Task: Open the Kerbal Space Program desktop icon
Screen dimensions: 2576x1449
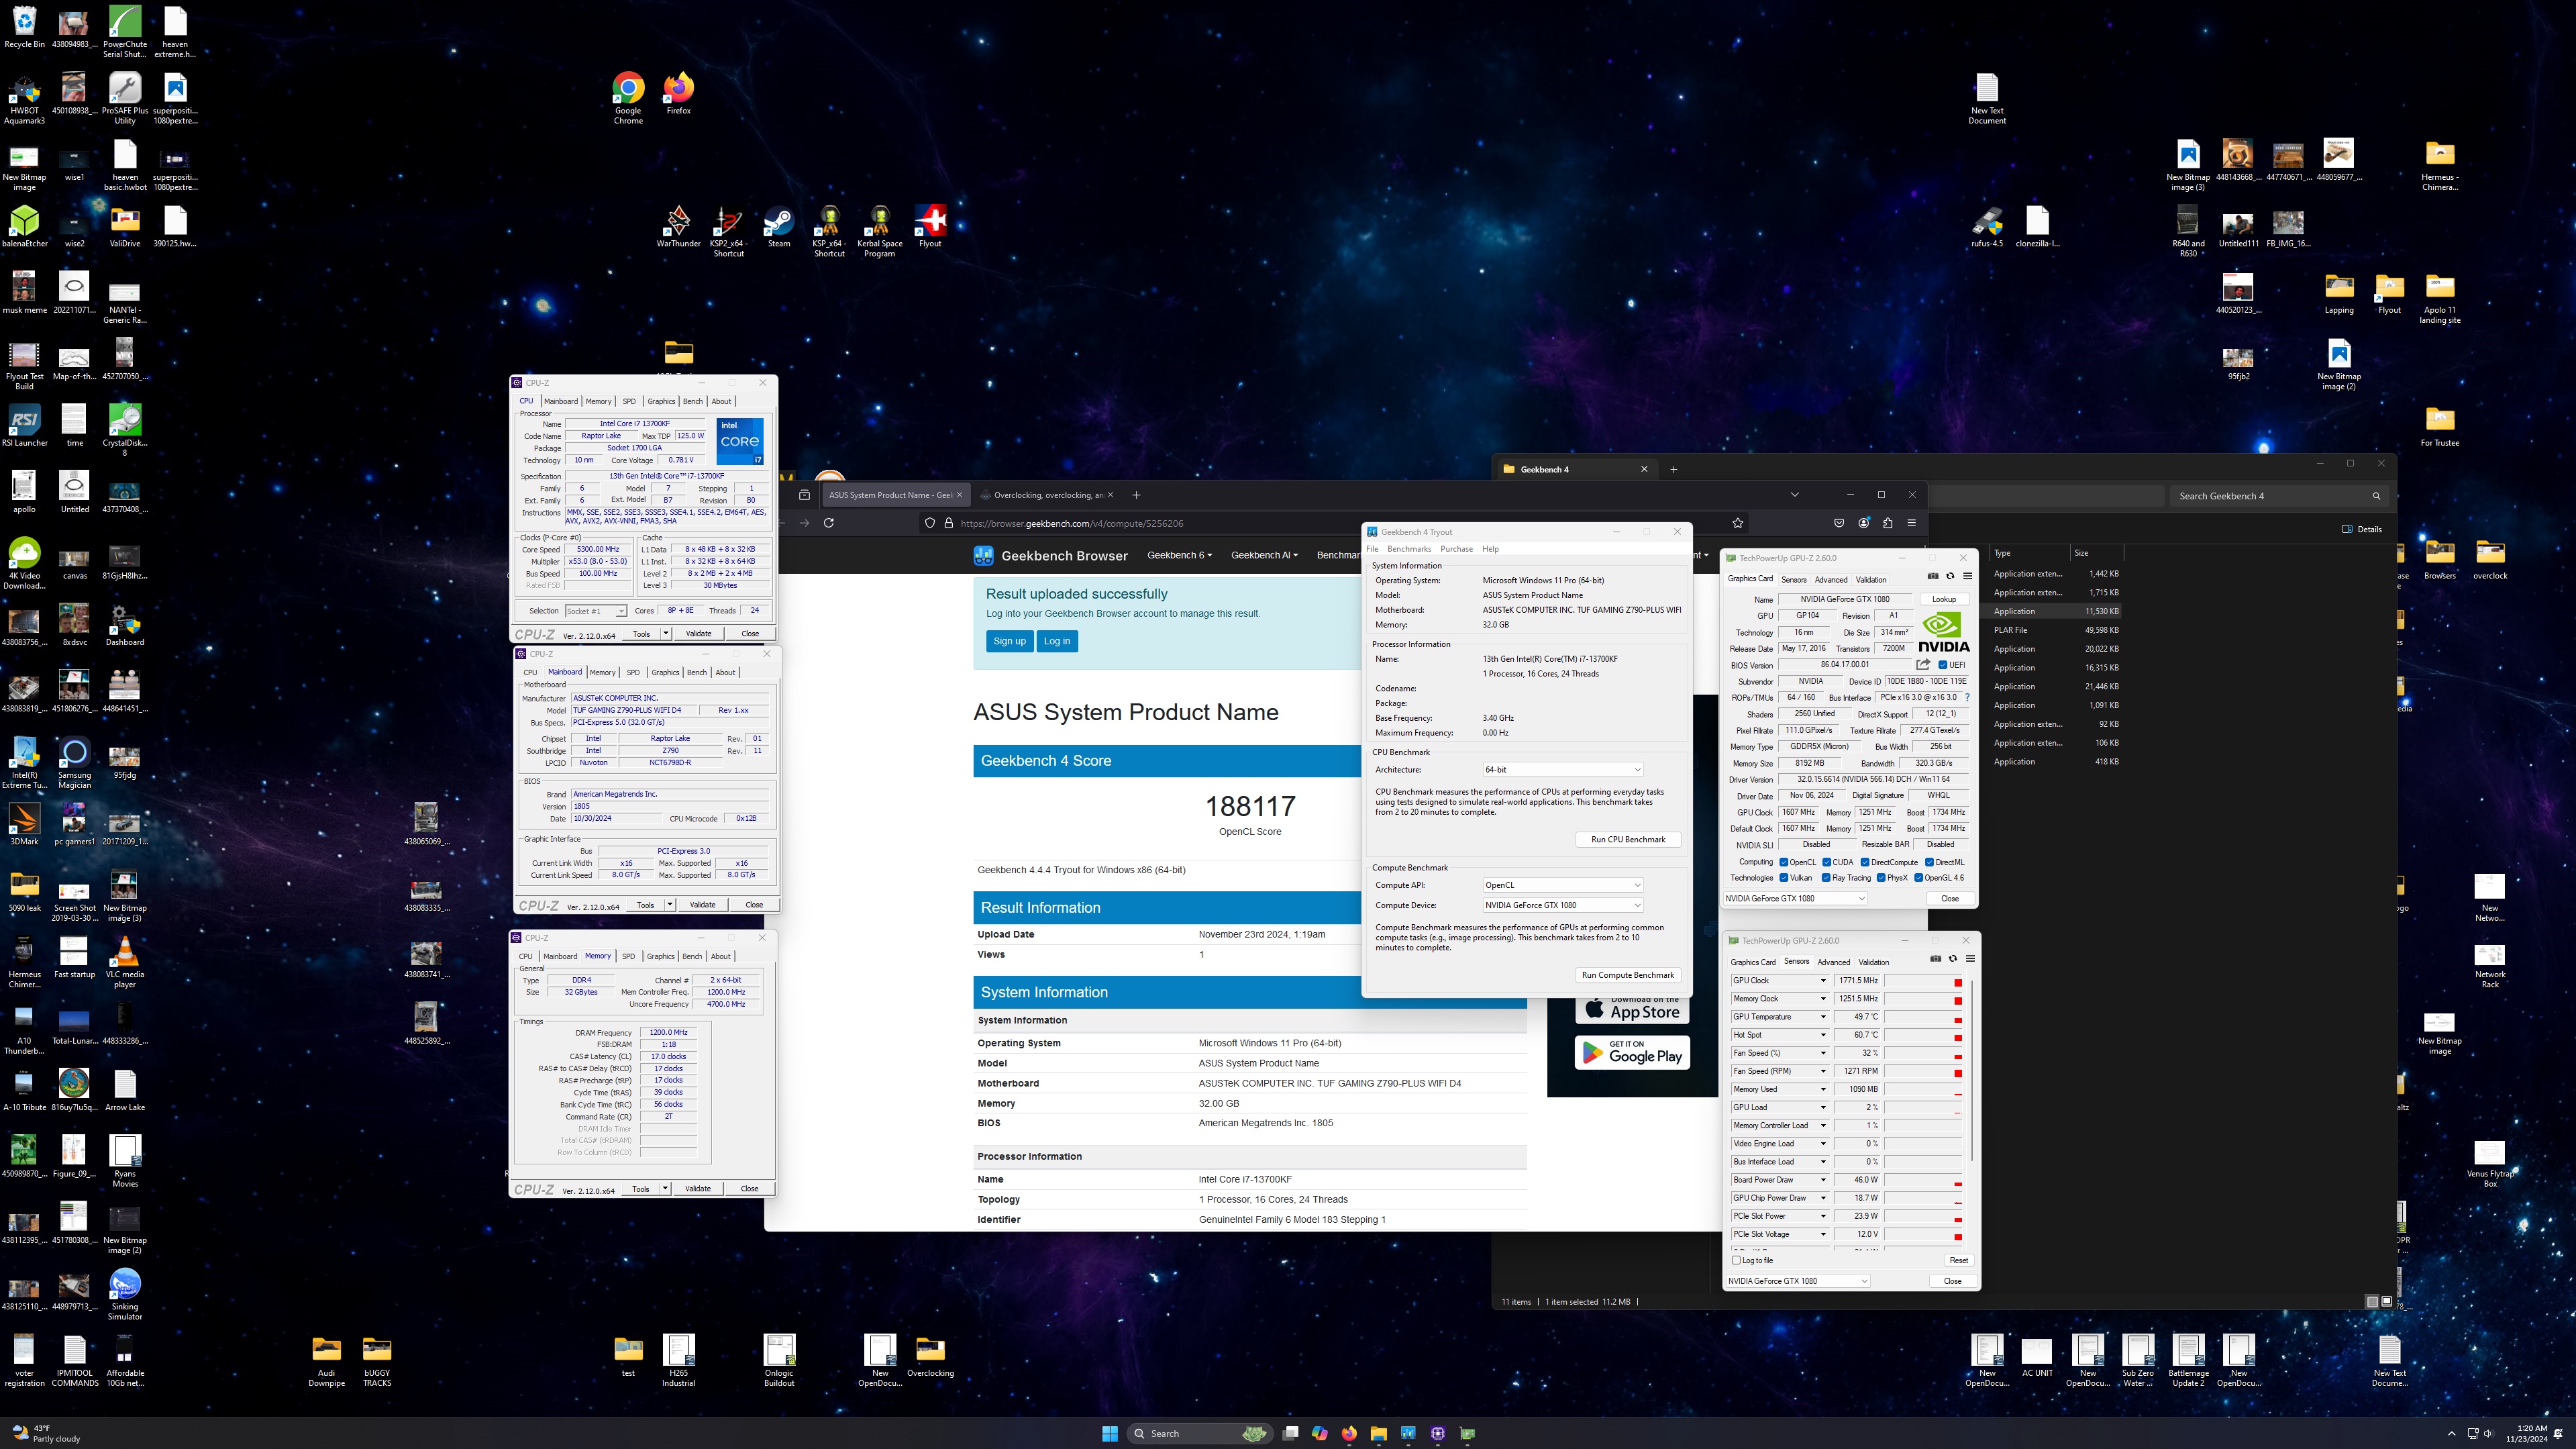Action: pyautogui.click(x=880, y=231)
